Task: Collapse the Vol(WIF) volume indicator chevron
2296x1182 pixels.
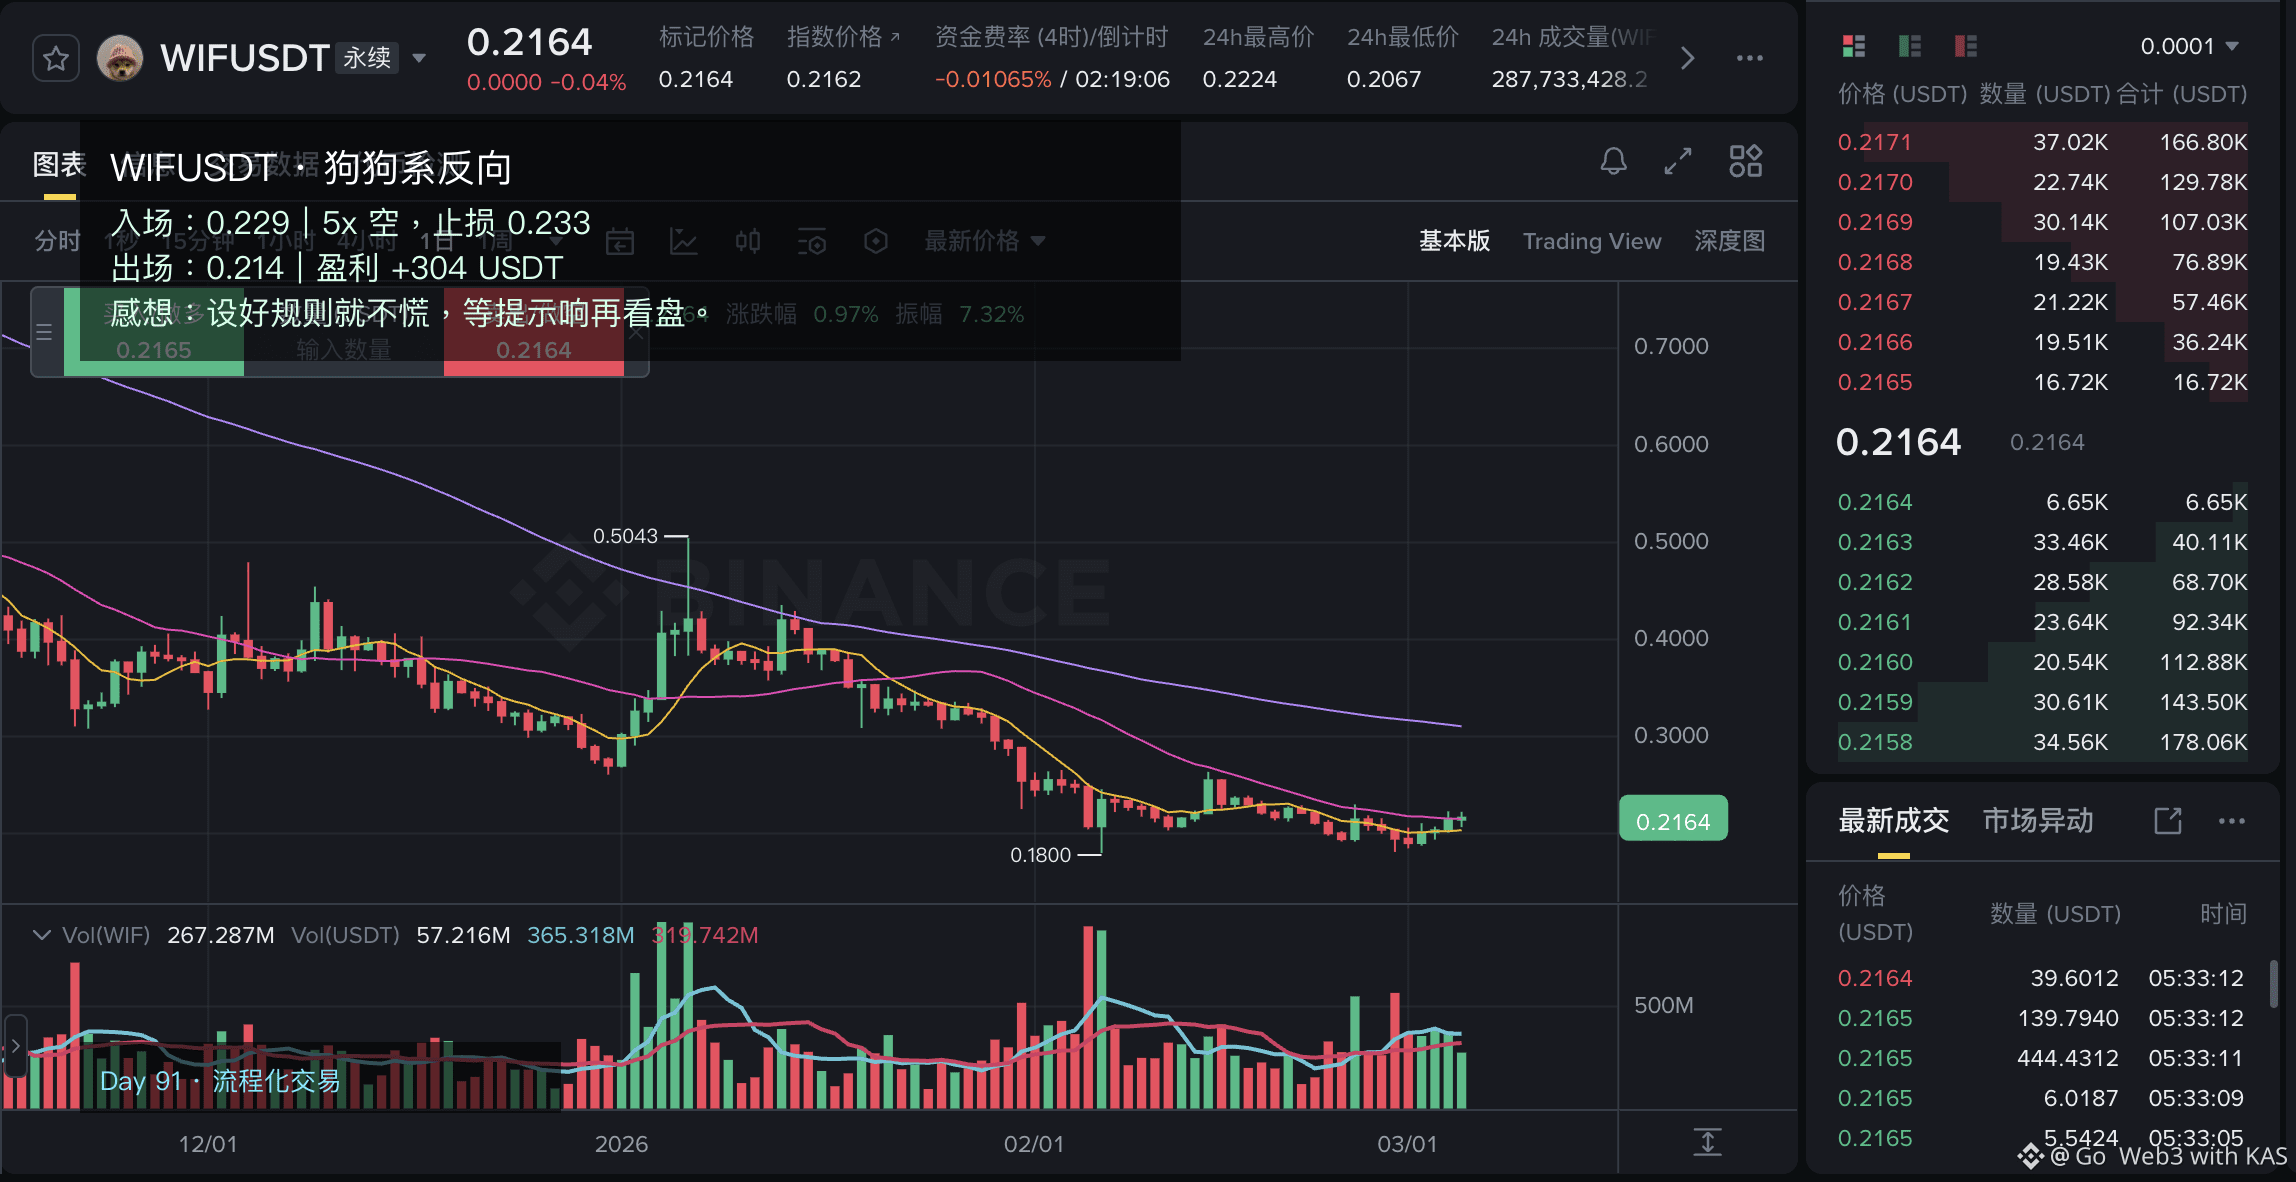Action: tap(42, 935)
